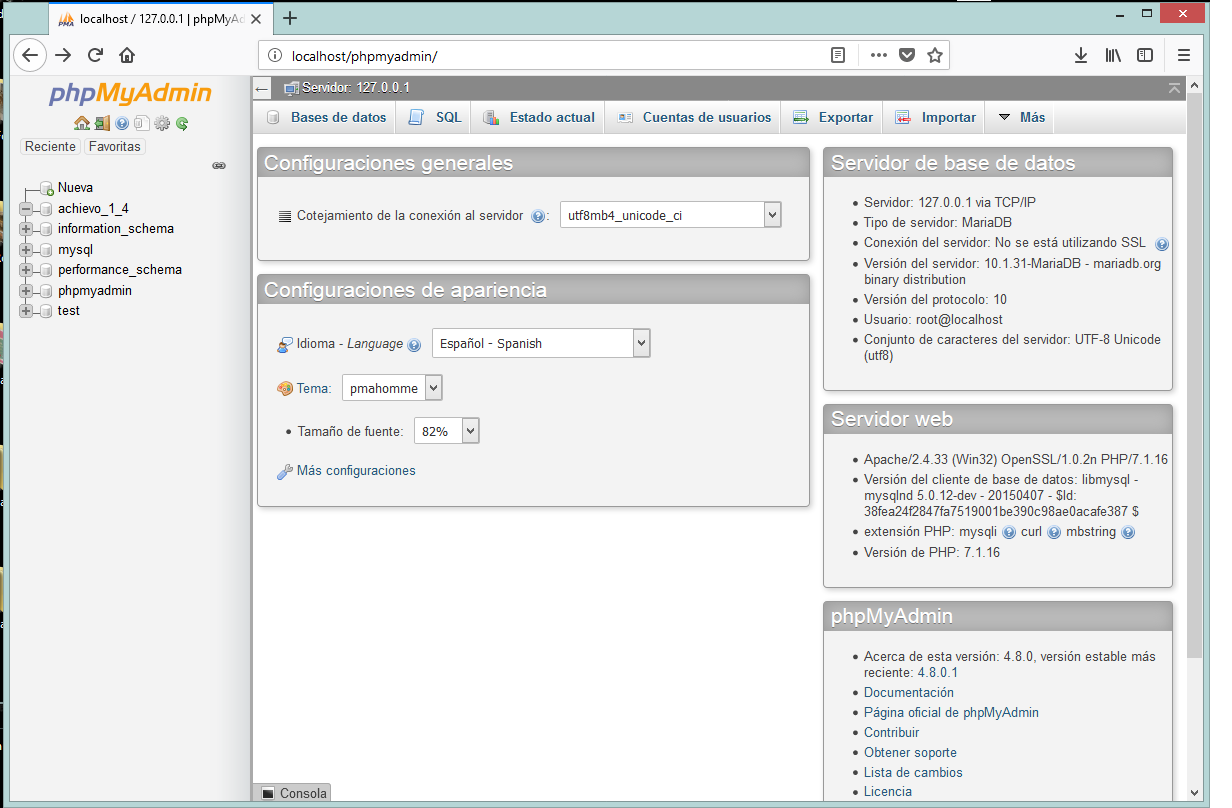Expand the performance_schema database node
The height and width of the screenshot is (808, 1232).
(26, 270)
